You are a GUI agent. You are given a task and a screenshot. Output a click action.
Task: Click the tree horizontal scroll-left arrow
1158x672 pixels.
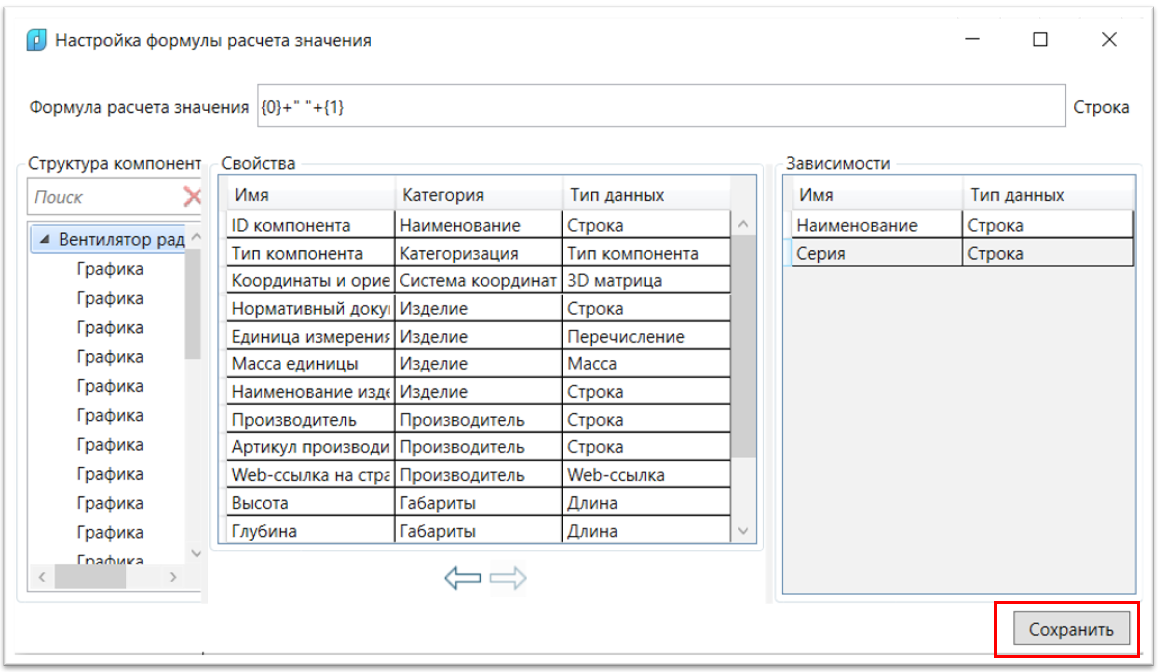42,577
